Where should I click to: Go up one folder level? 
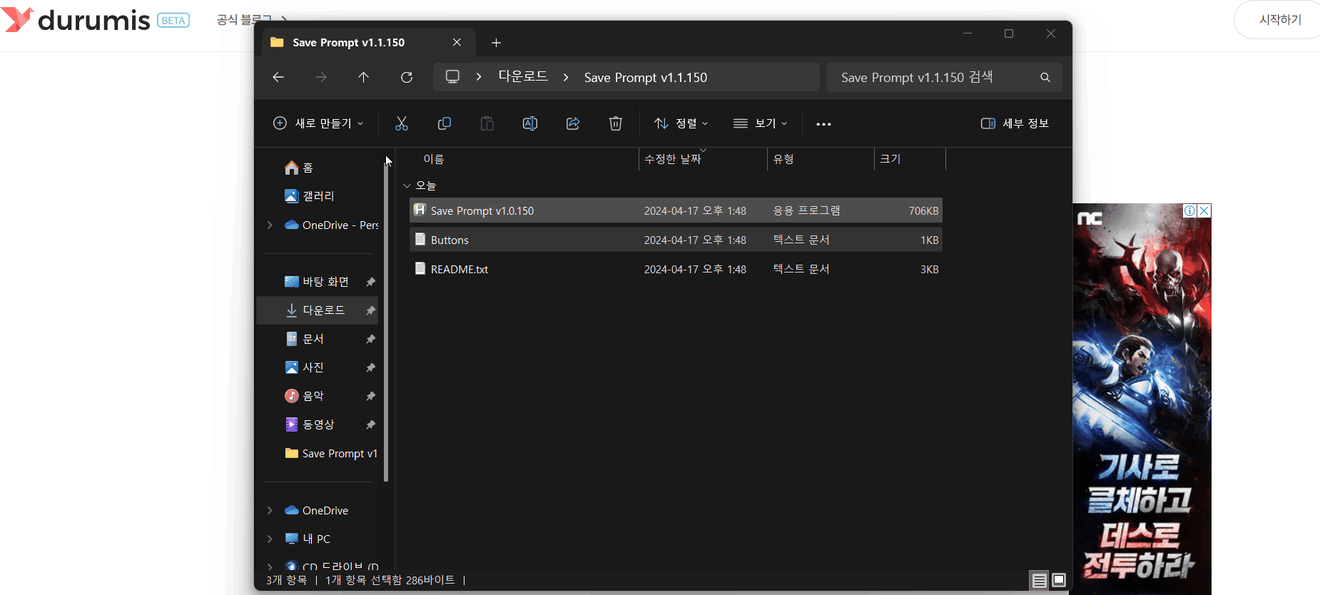(363, 77)
